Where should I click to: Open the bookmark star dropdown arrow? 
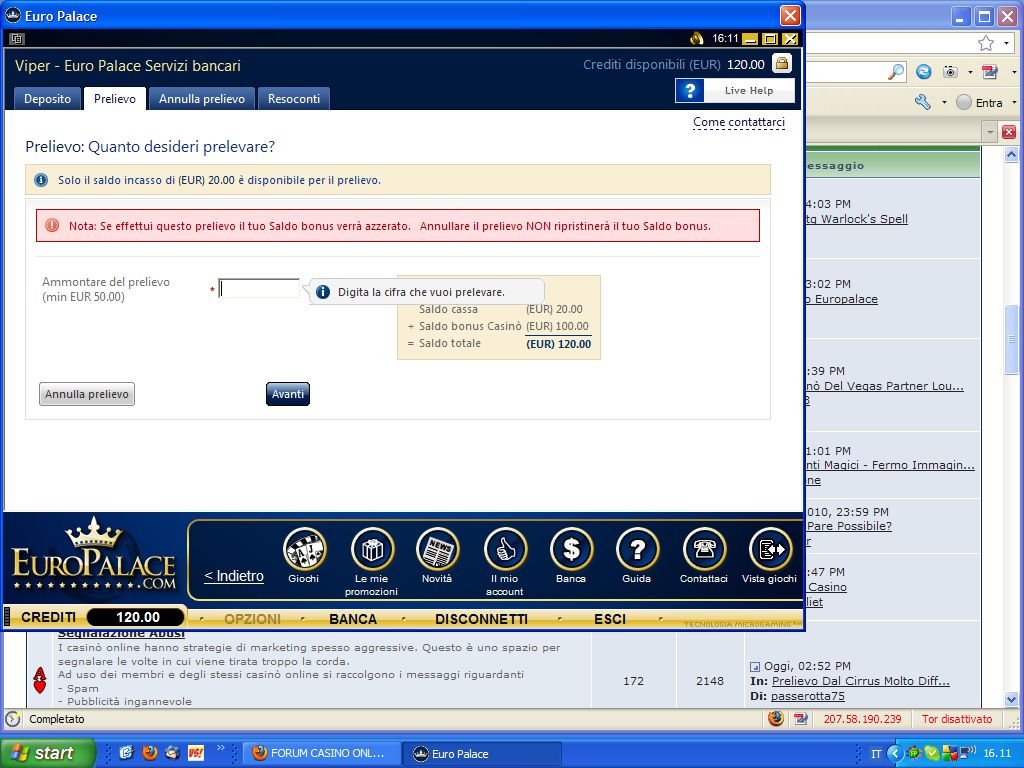tap(1006, 44)
